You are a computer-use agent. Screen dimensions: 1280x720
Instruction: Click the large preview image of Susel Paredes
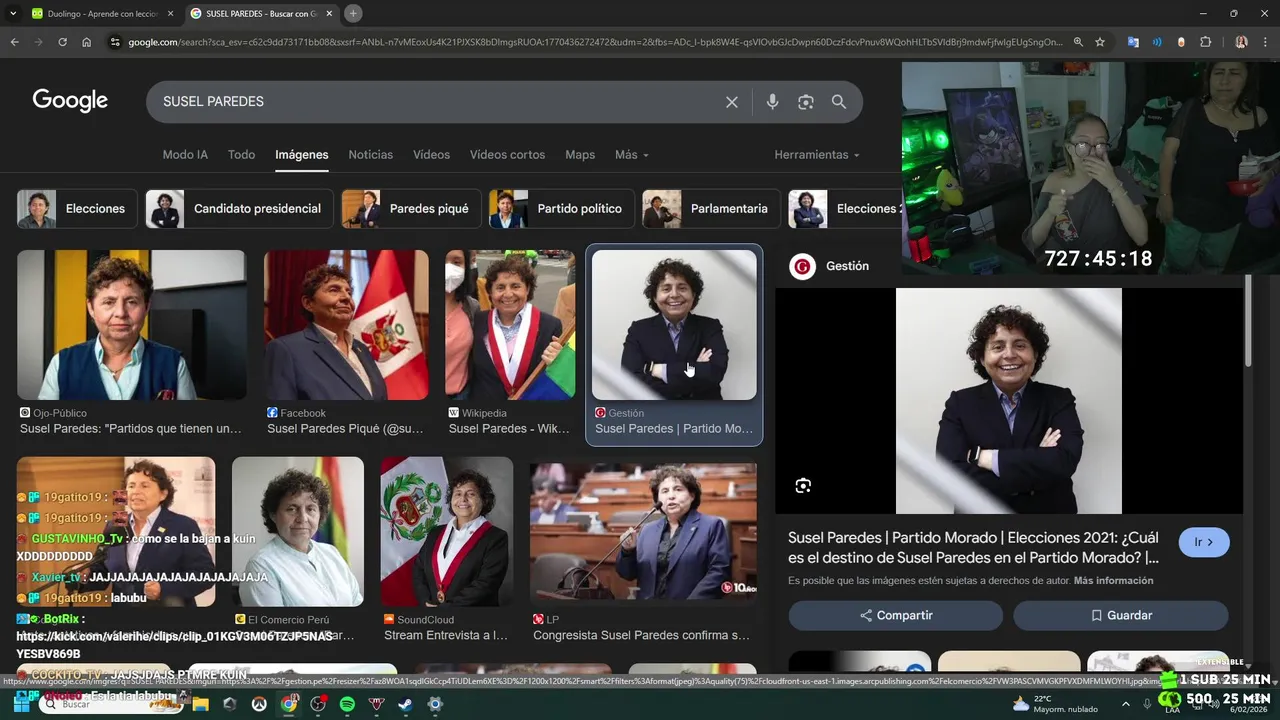pos(1008,401)
